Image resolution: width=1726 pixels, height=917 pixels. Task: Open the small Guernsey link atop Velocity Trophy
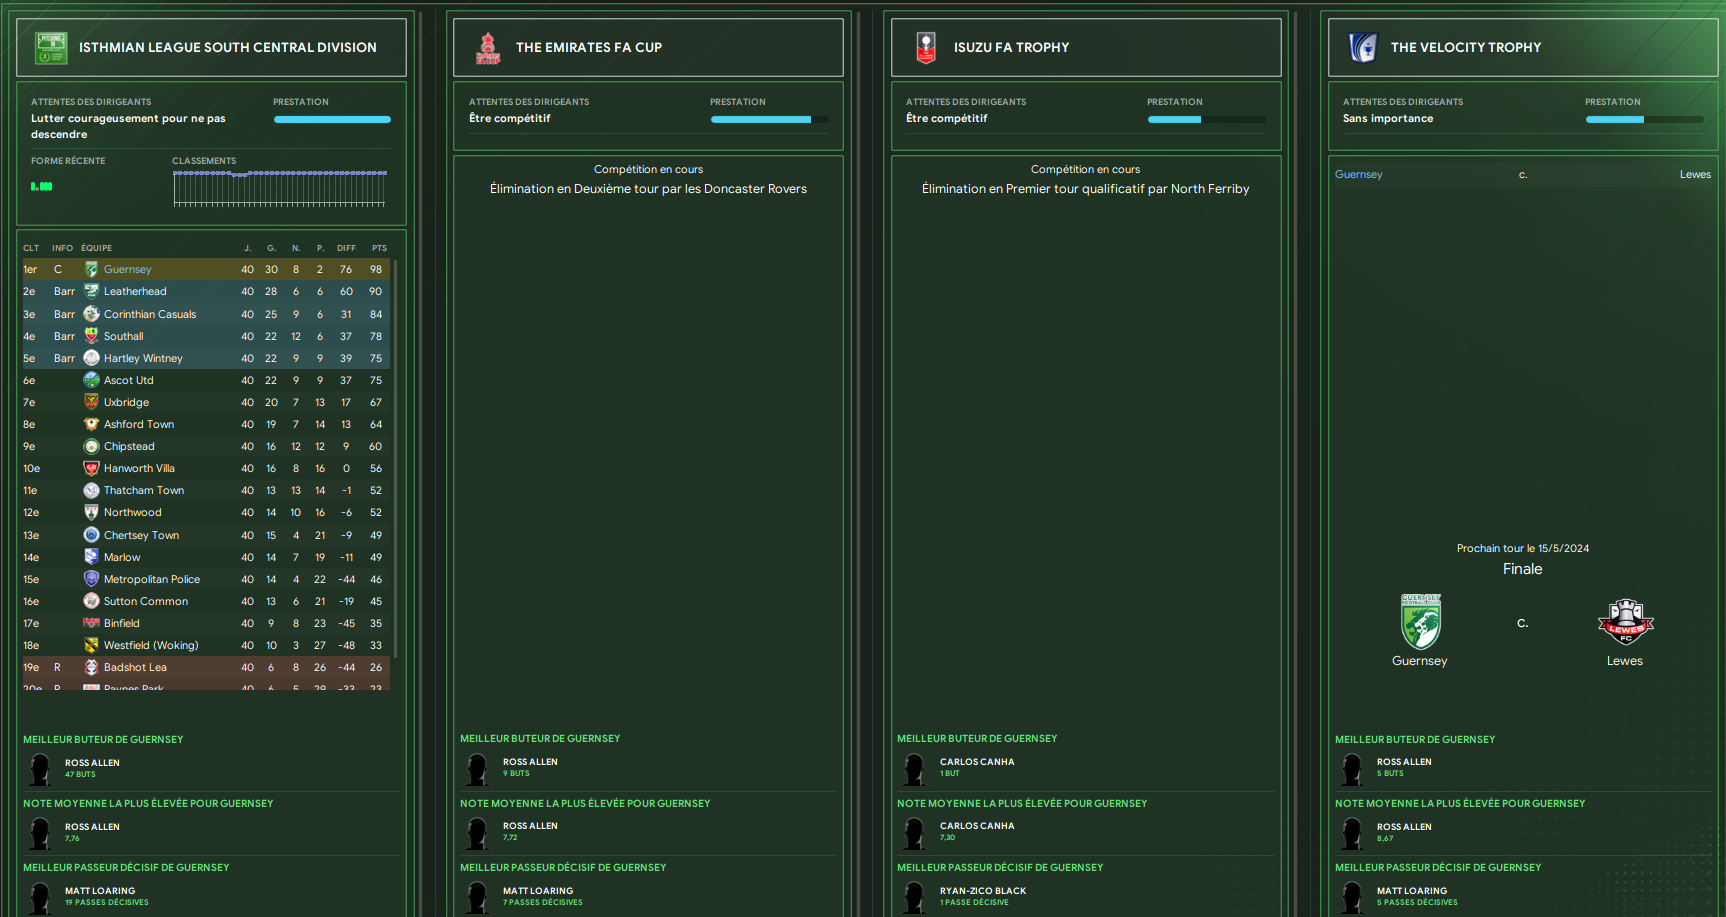(x=1359, y=174)
